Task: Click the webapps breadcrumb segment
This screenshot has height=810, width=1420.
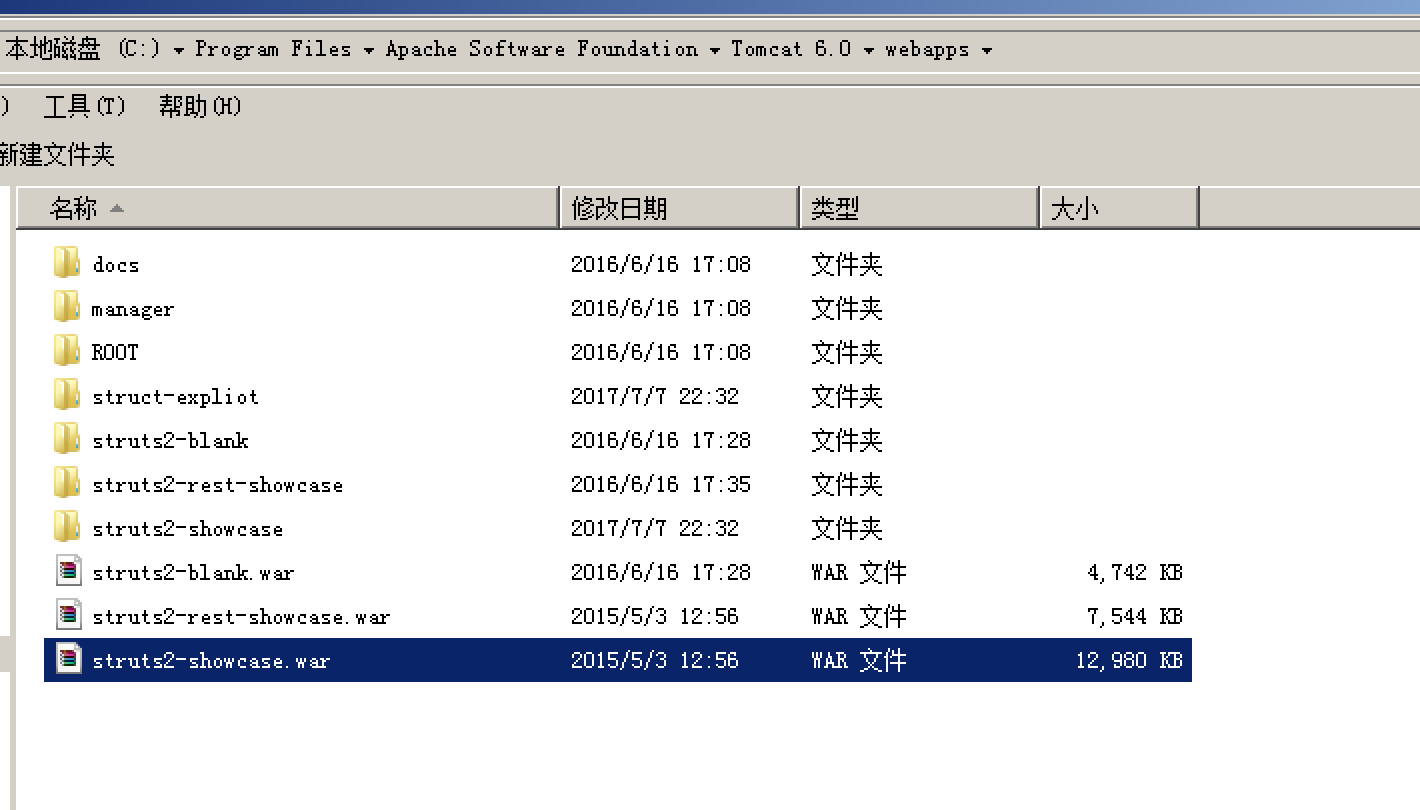Action: tap(927, 49)
